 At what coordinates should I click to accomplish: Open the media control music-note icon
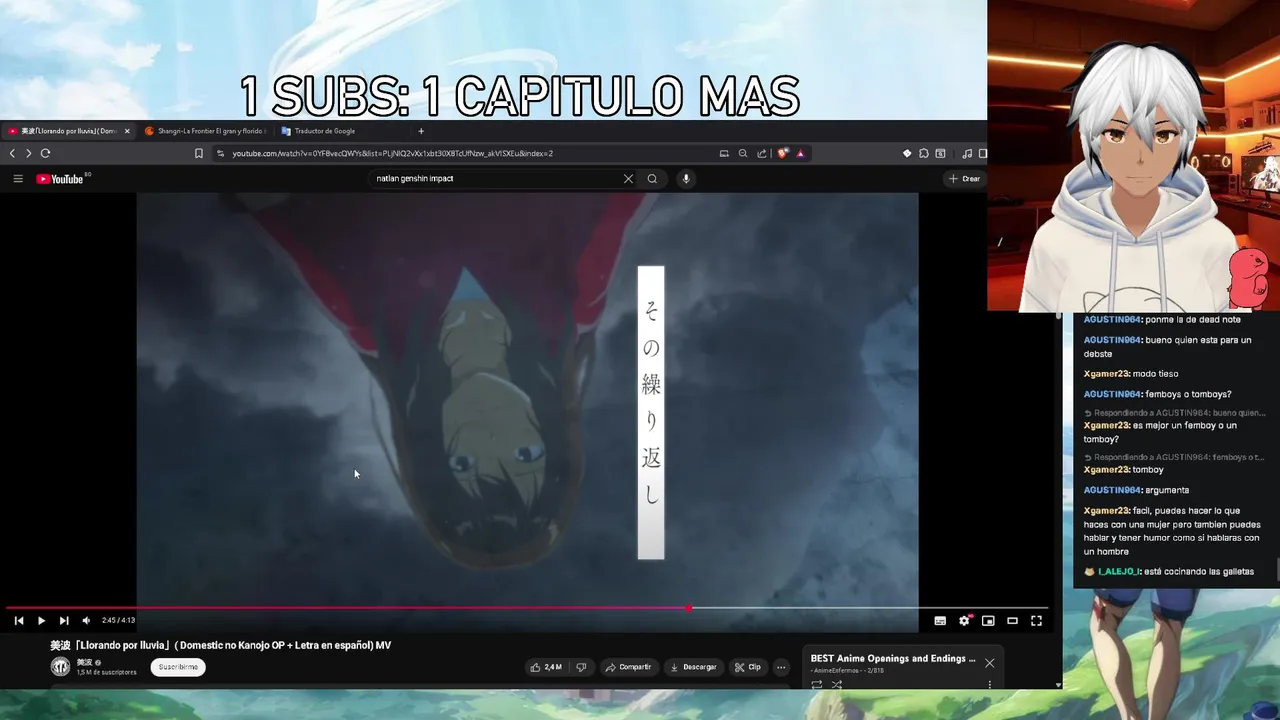[x=967, y=153]
